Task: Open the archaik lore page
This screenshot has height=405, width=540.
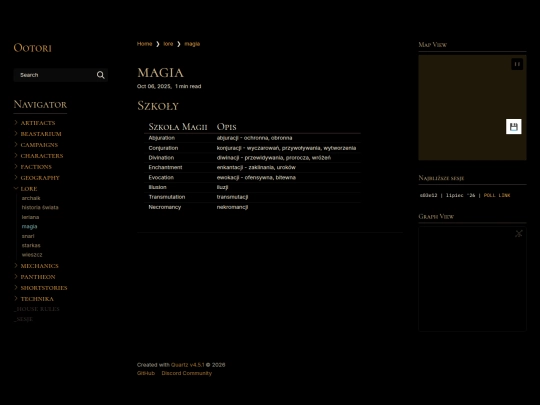Action: pos(31,198)
